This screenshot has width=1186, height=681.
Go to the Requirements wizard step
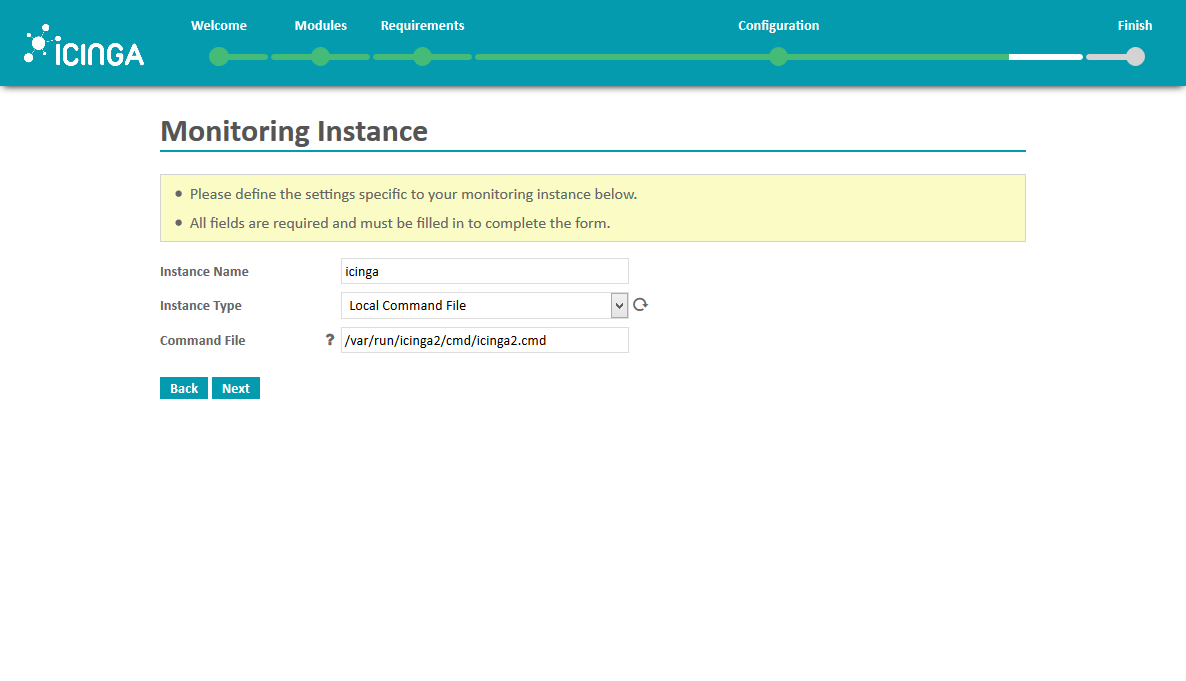coord(422,26)
